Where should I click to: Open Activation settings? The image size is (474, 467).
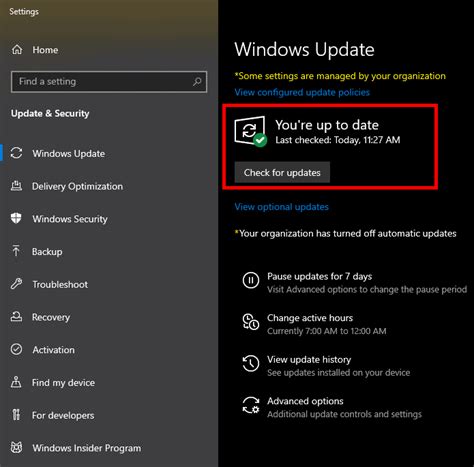pyautogui.click(x=53, y=350)
